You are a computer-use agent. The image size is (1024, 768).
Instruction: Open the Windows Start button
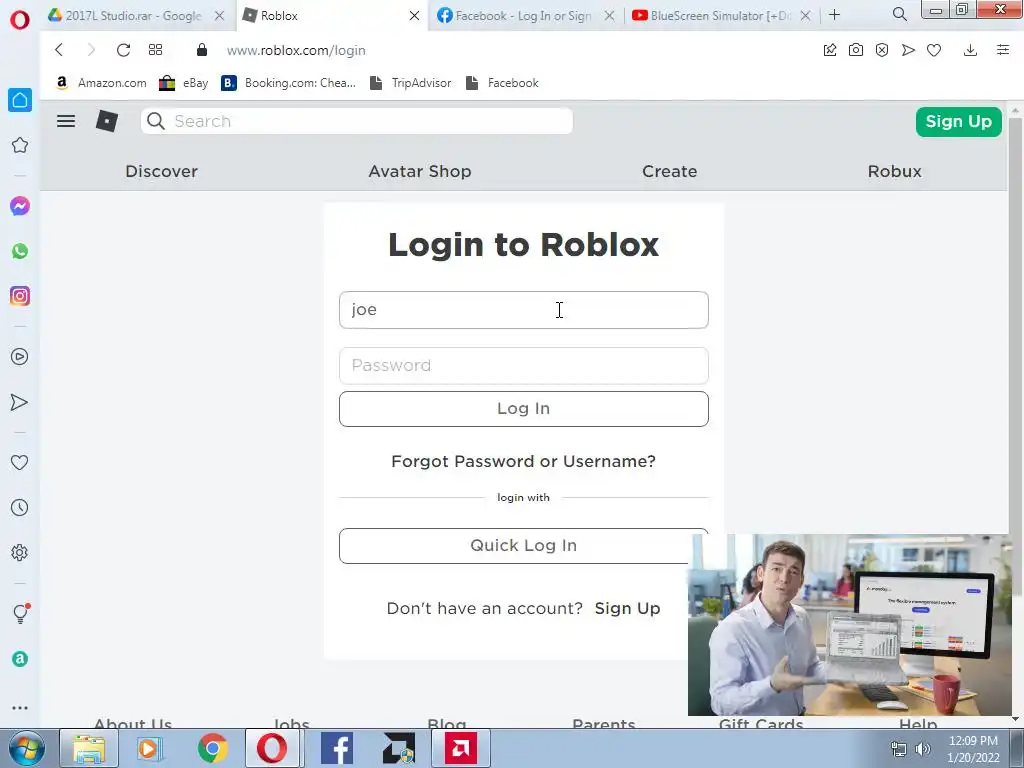coord(27,748)
